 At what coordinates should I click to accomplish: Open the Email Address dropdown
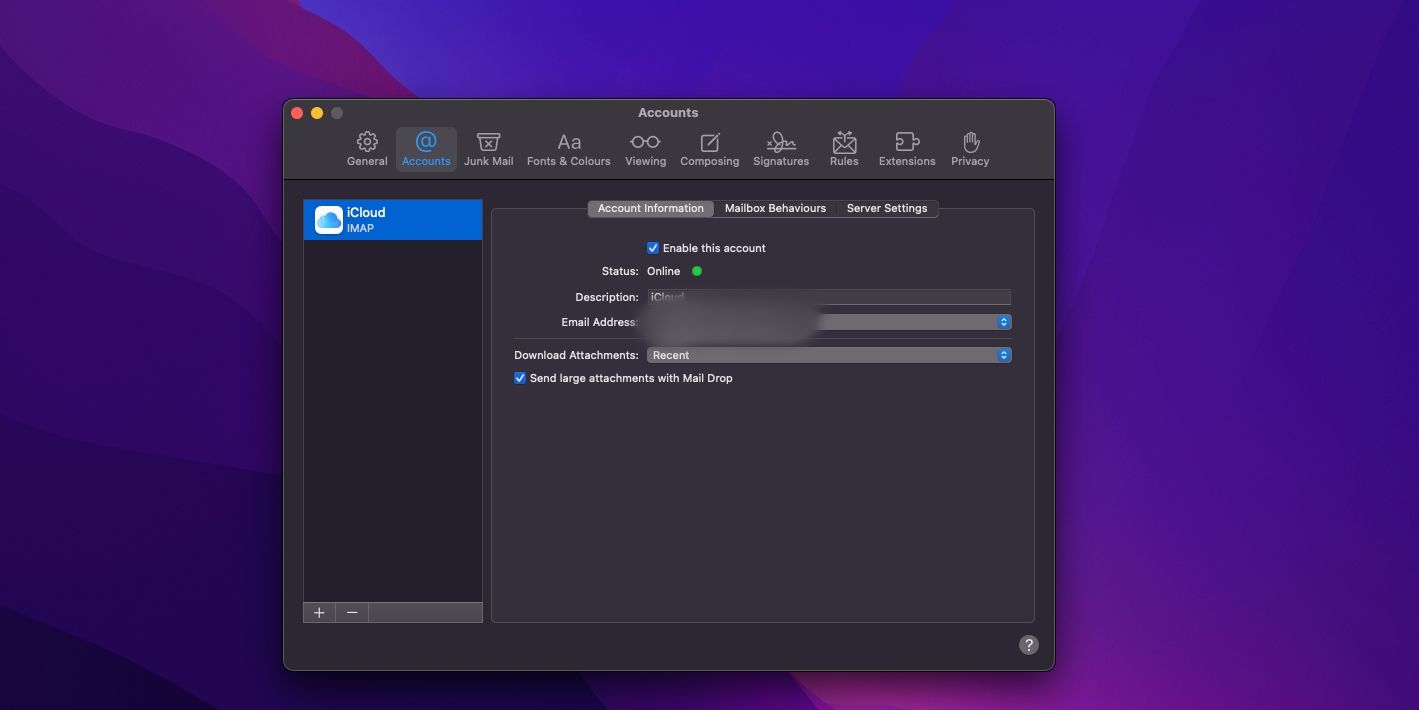click(x=1003, y=321)
